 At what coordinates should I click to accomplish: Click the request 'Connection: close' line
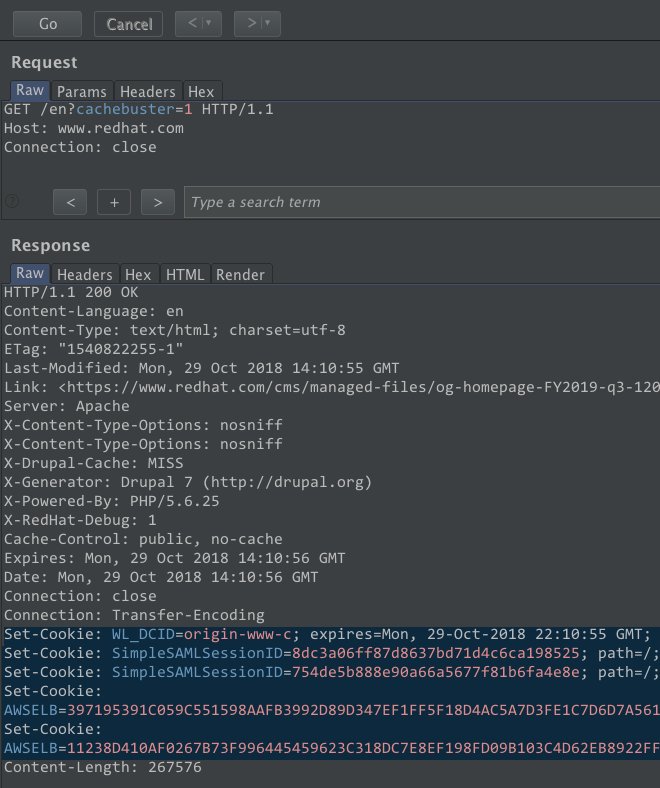pyautogui.click(x=80, y=147)
